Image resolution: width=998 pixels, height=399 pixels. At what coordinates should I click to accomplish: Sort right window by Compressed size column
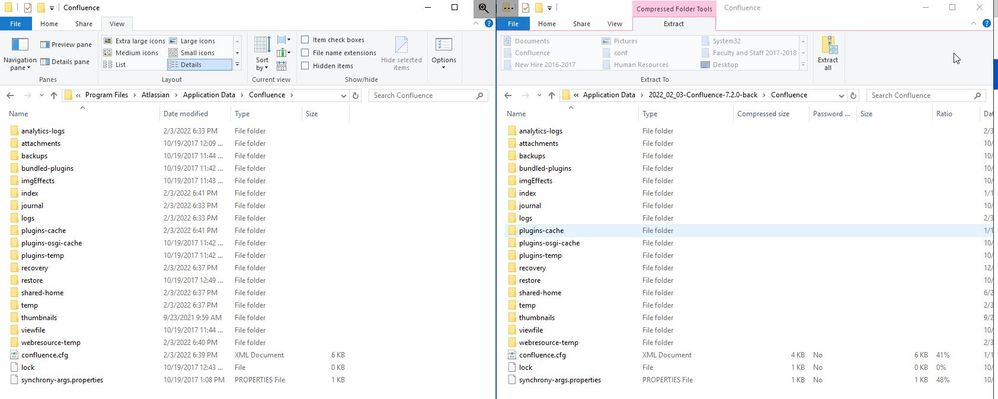pyautogui.click(x=763, y=114)
